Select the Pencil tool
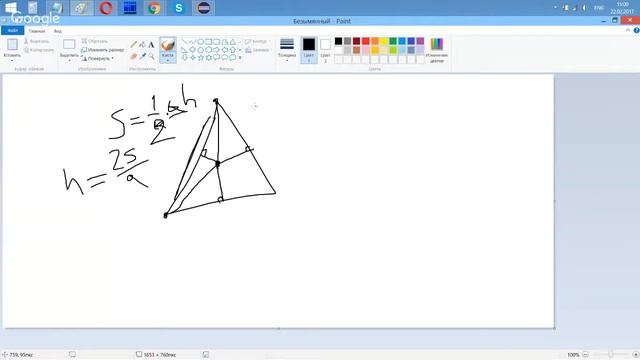The image size is (640, 360). tap(133, 44)
